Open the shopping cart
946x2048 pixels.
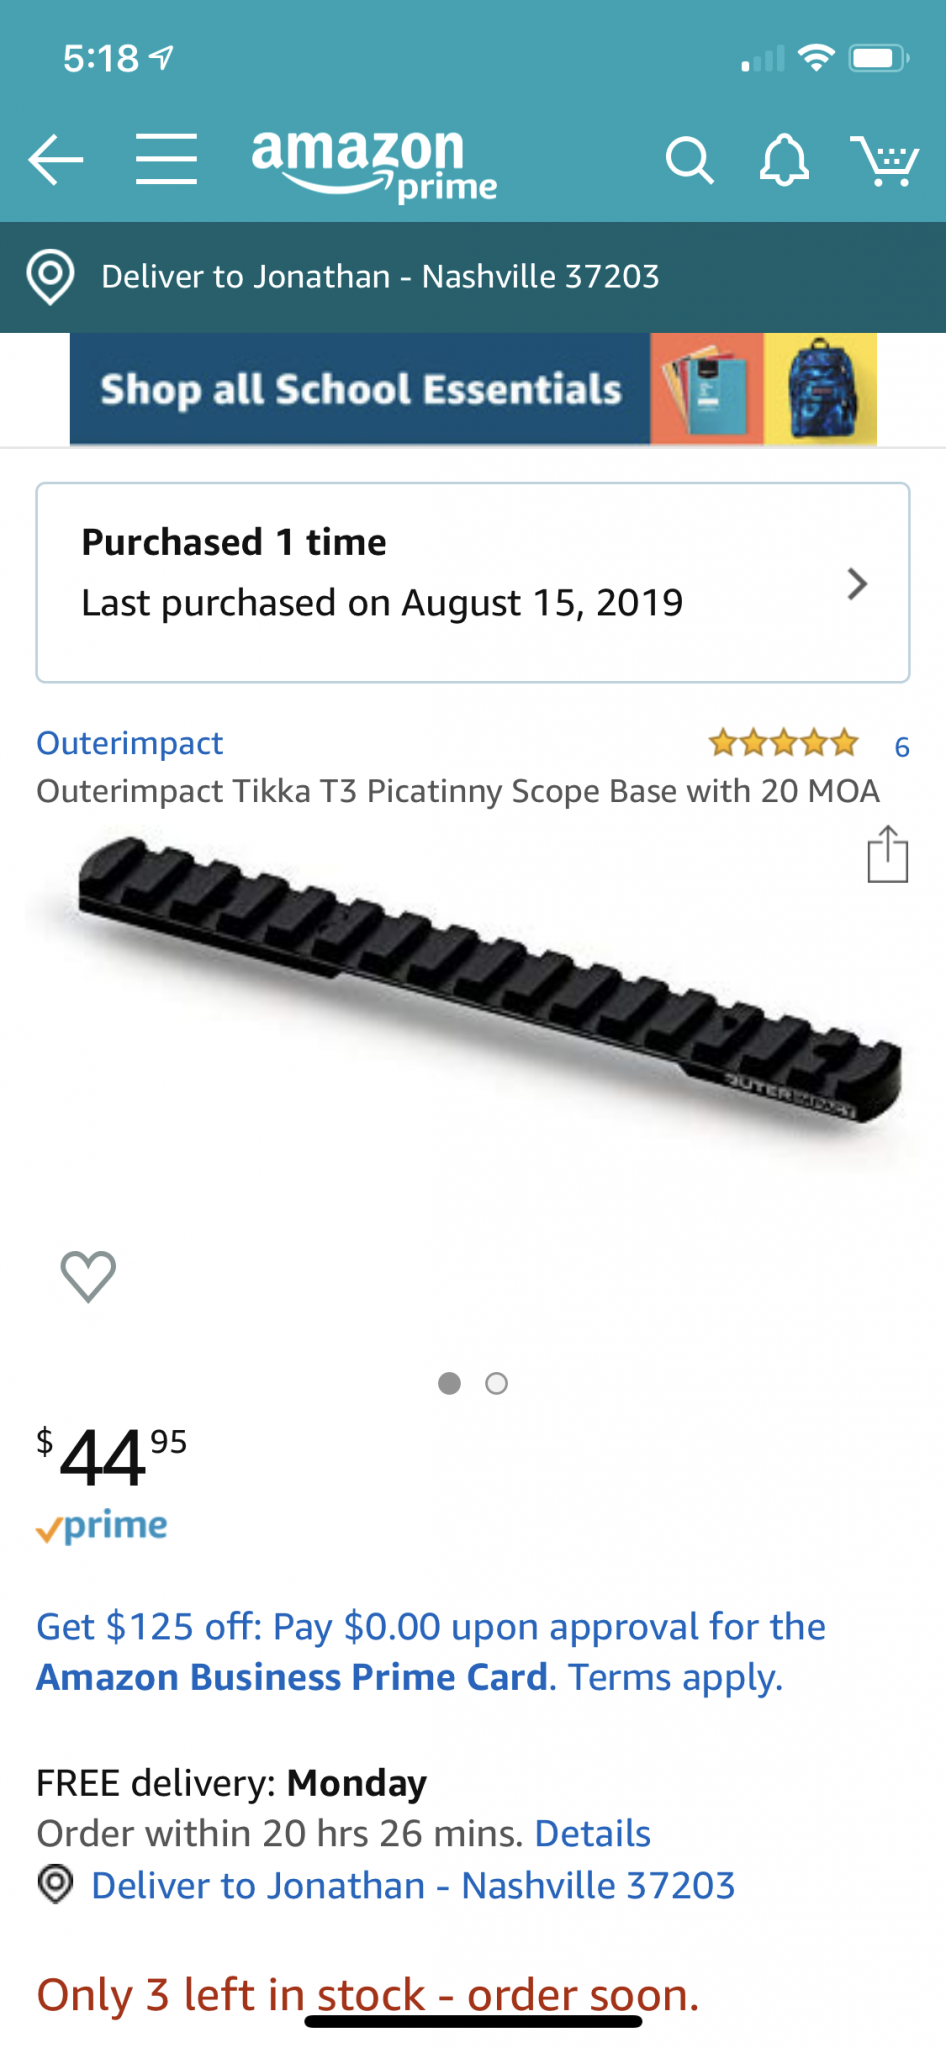click(x=885, y=160)
